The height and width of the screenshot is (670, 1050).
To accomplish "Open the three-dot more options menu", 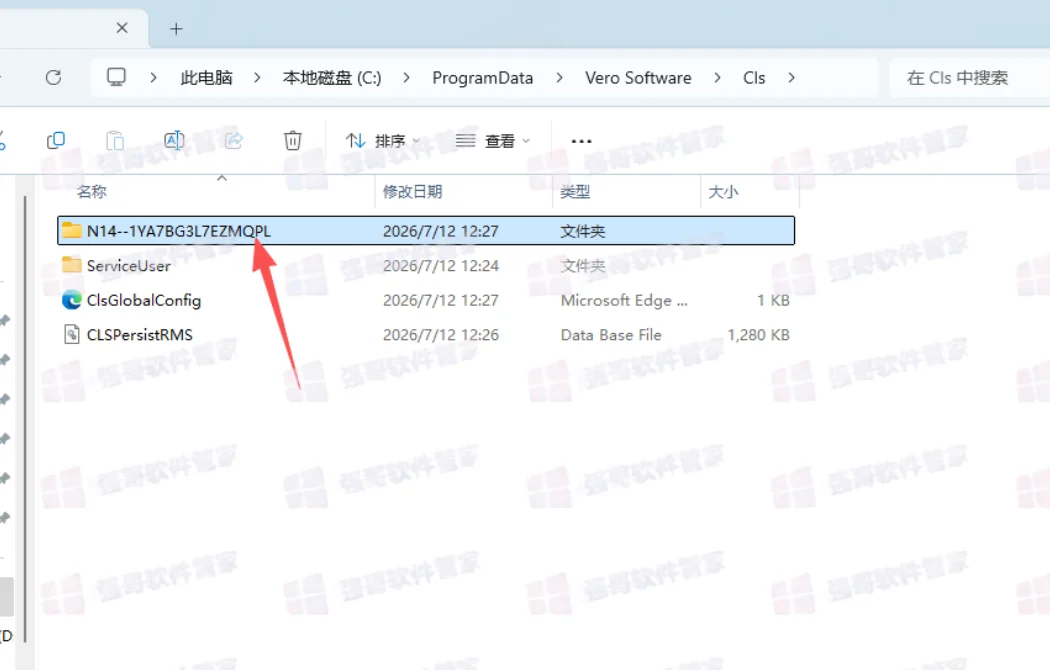I will coord(581,141).
